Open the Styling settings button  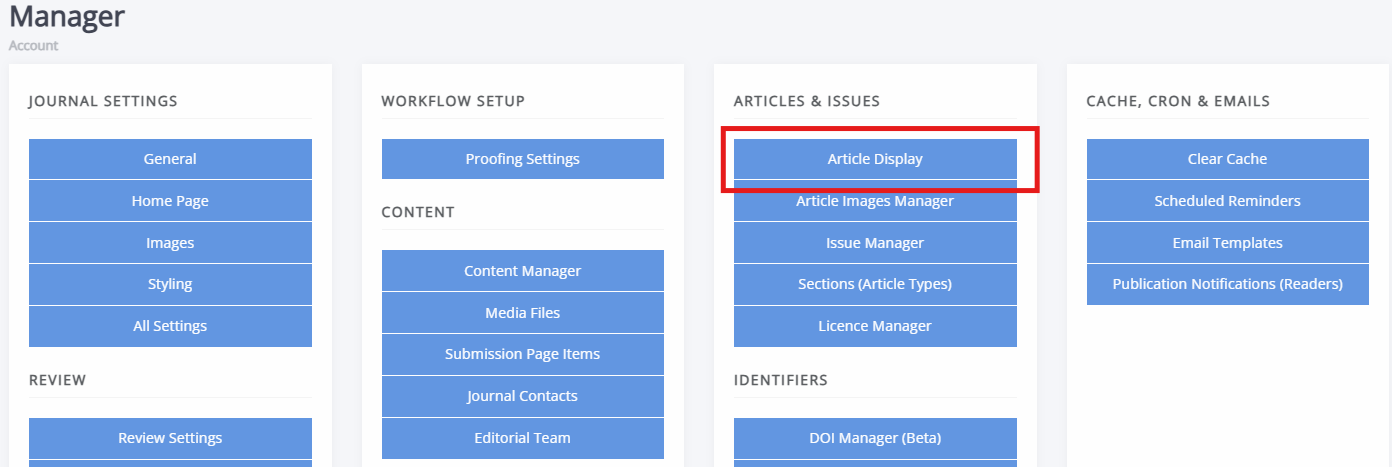click(170, 284)
